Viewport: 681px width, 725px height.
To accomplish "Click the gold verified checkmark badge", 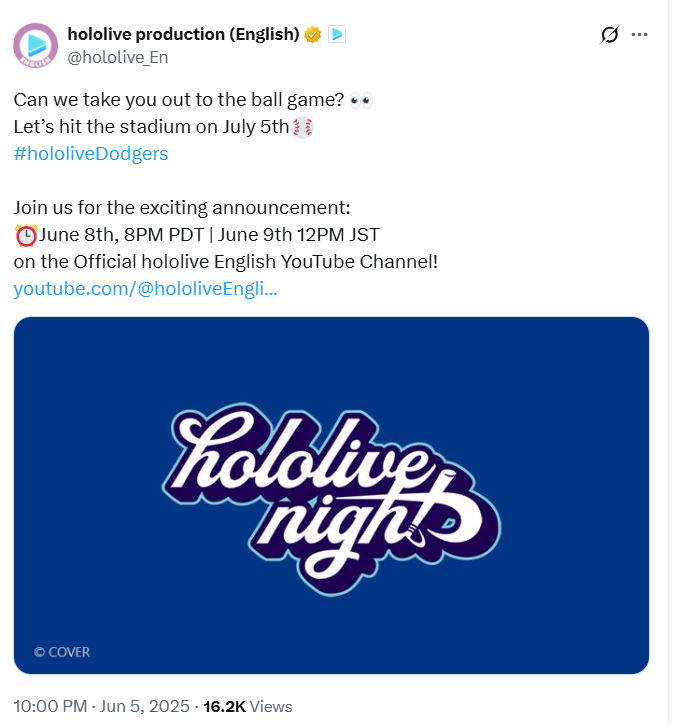I will (313, 34).
